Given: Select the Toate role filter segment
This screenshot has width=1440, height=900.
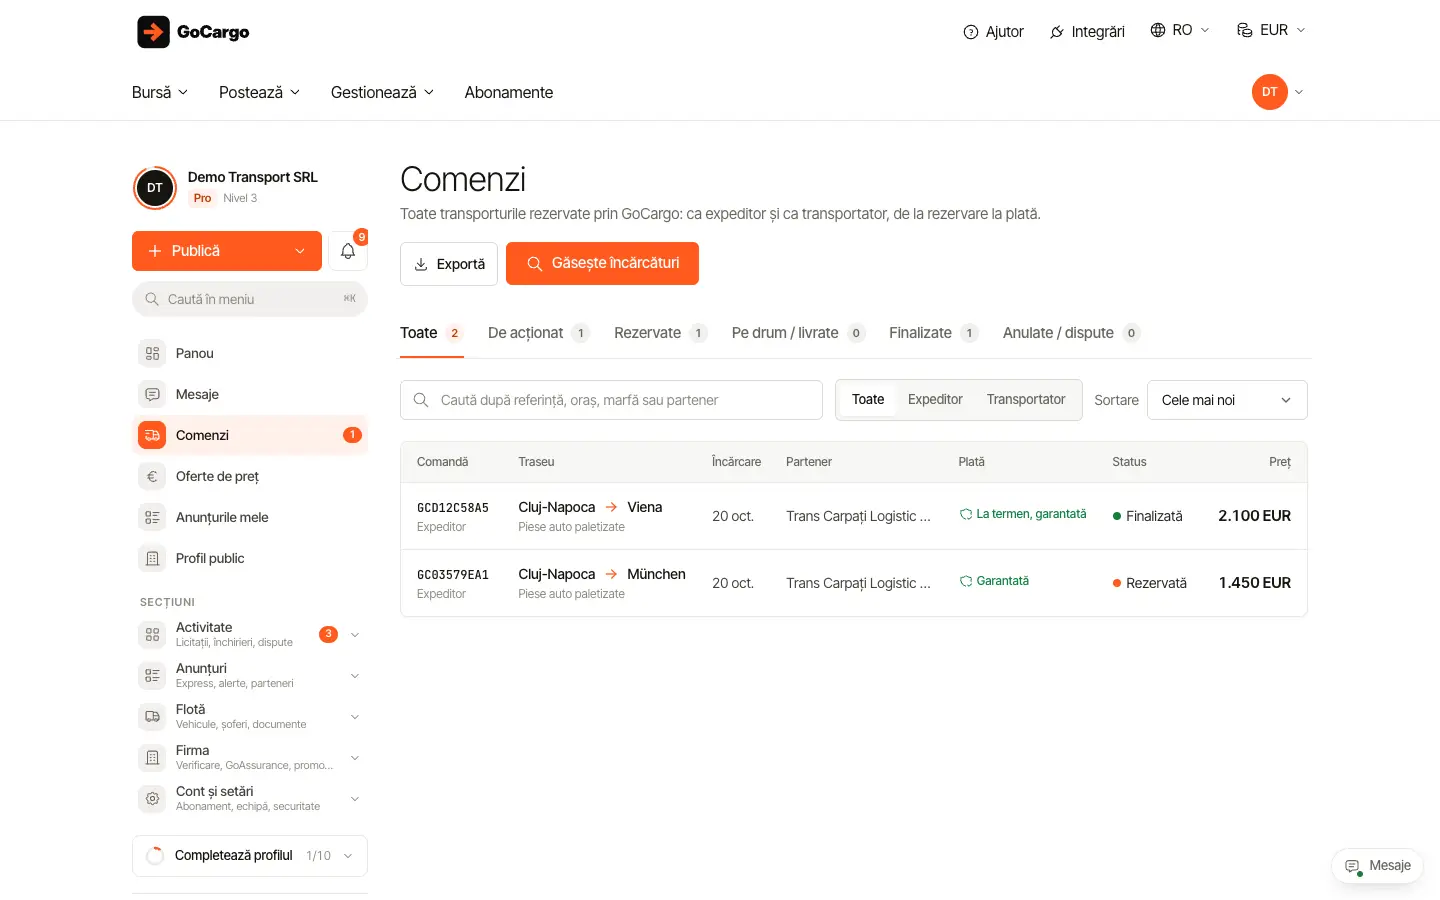Looking at the screenshot, I should pyautogui.click(x=868, y=399).
